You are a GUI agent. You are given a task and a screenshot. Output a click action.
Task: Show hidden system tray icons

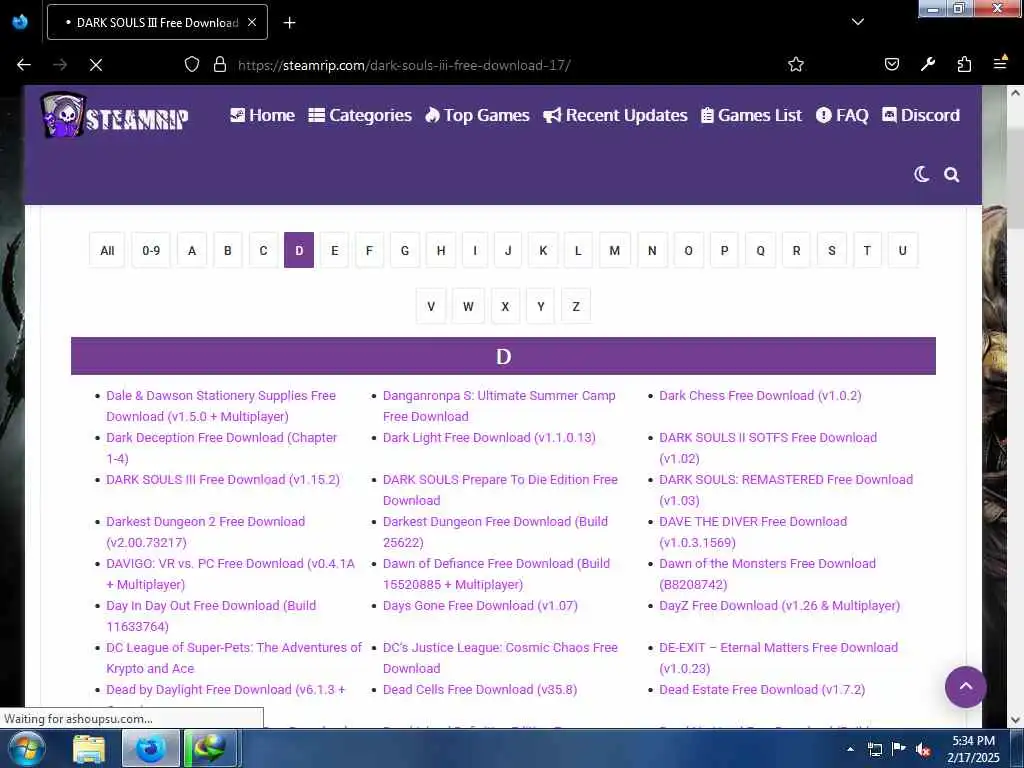point(850,749)
